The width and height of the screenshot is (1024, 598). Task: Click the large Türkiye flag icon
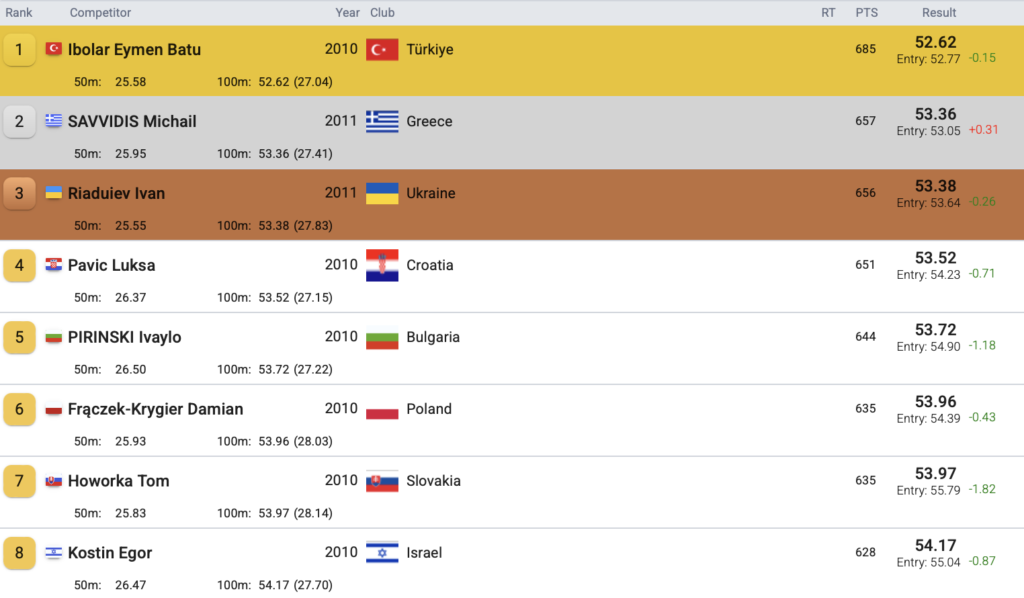pyautogui.click(x=382, y=50)
